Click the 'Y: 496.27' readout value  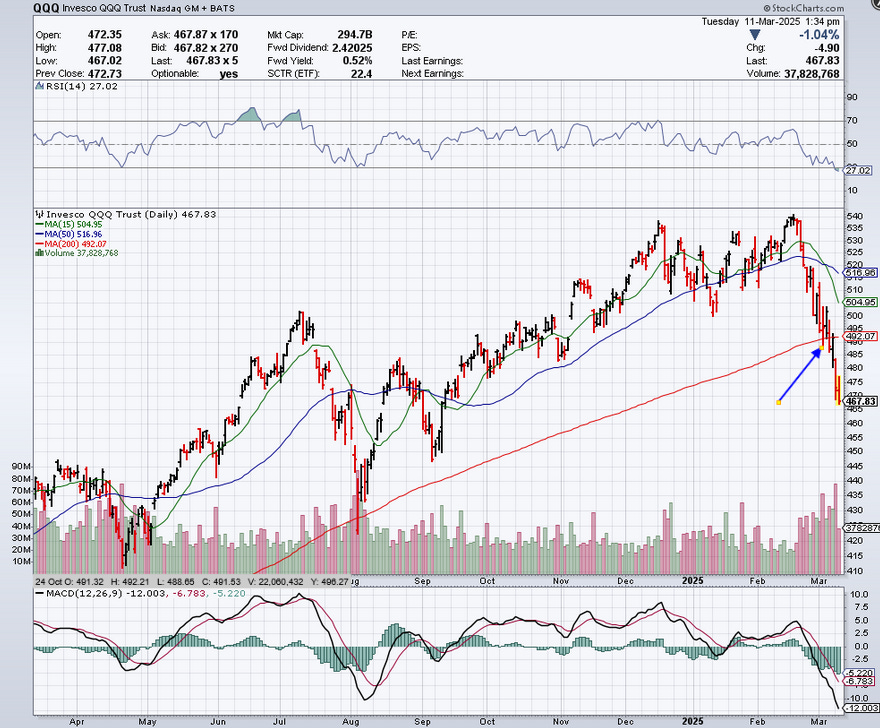(x=329, y=582)
